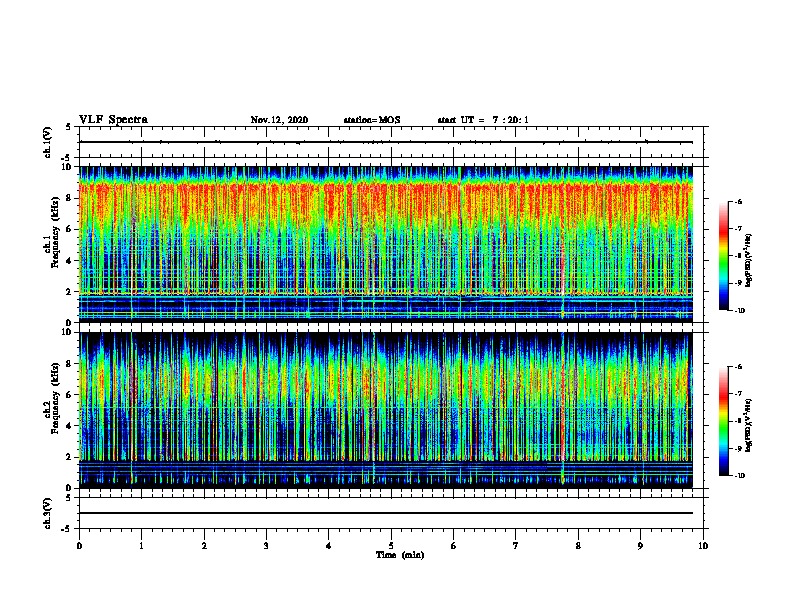
Task: Click the "-6" label on ch.2 colorbar
Action: [738, 367]
